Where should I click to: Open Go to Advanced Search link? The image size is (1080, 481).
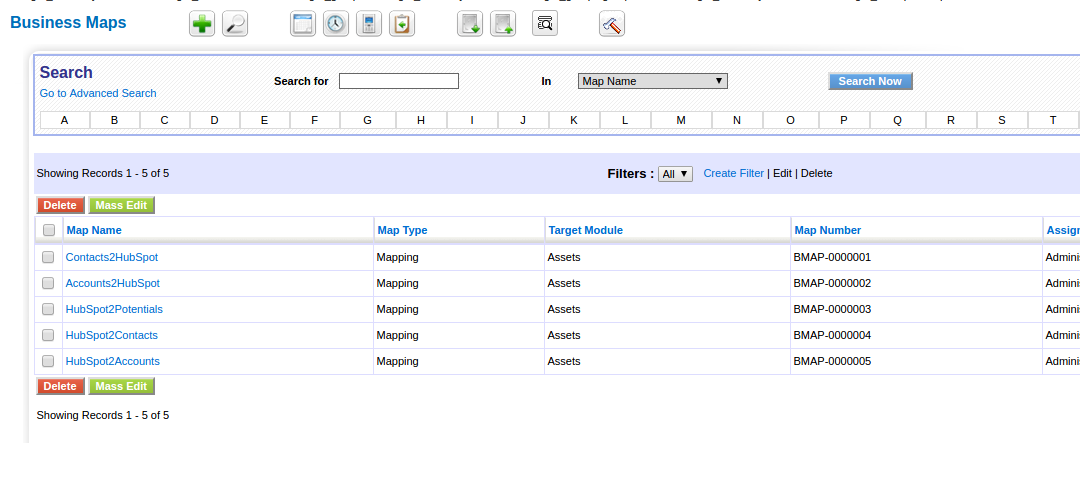pyautogui.click(x=98, y=93)
